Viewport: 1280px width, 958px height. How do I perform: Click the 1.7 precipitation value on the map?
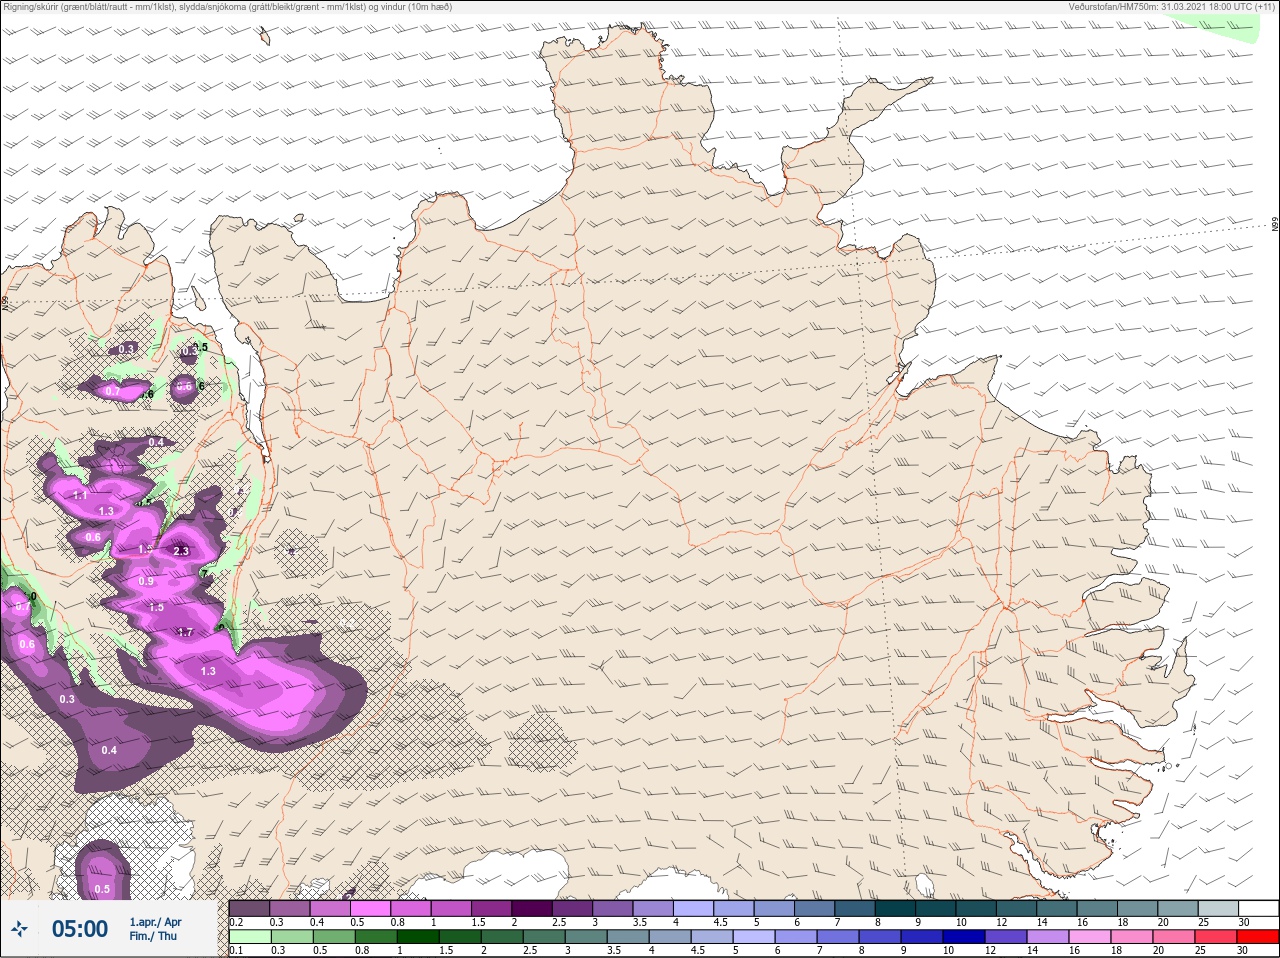tap(185, 632)
